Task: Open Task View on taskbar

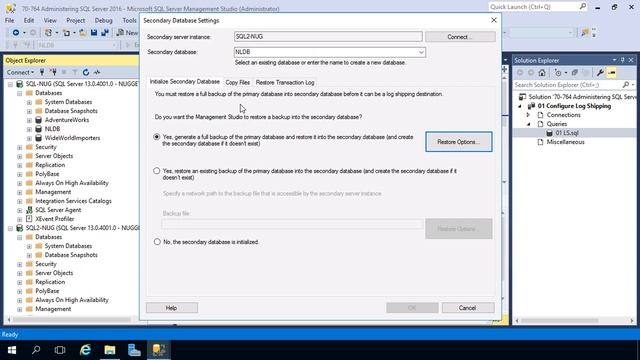Action: coord(60,350)
